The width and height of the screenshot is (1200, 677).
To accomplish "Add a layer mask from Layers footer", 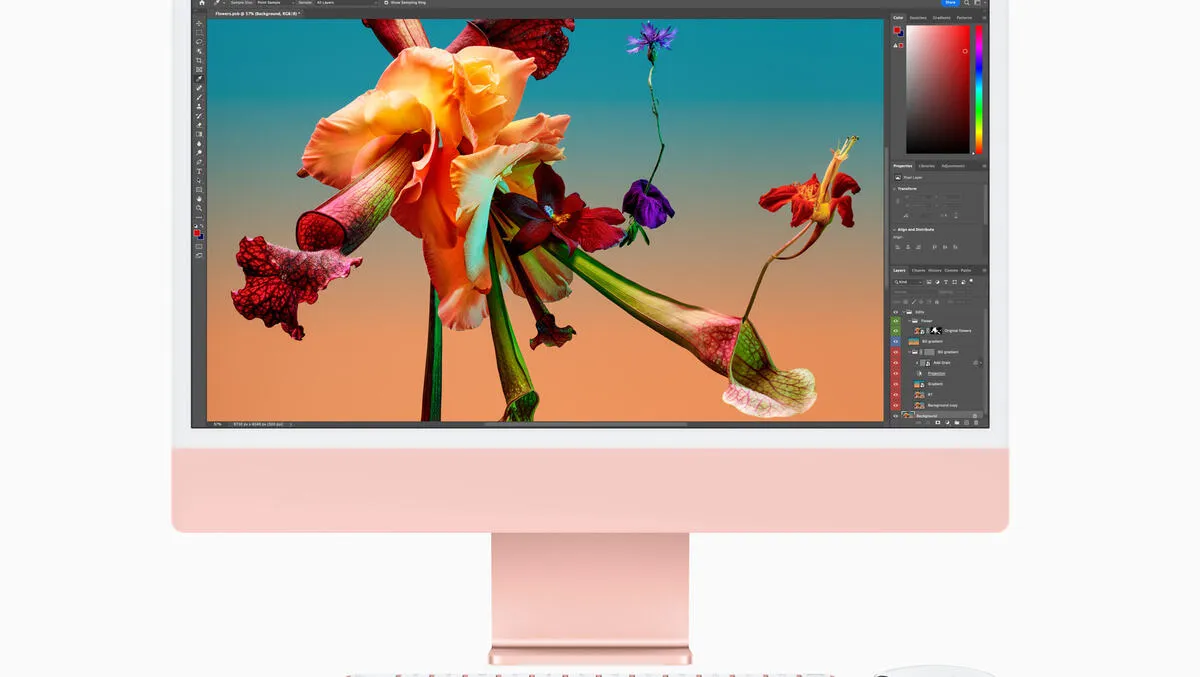I will 938,423.
